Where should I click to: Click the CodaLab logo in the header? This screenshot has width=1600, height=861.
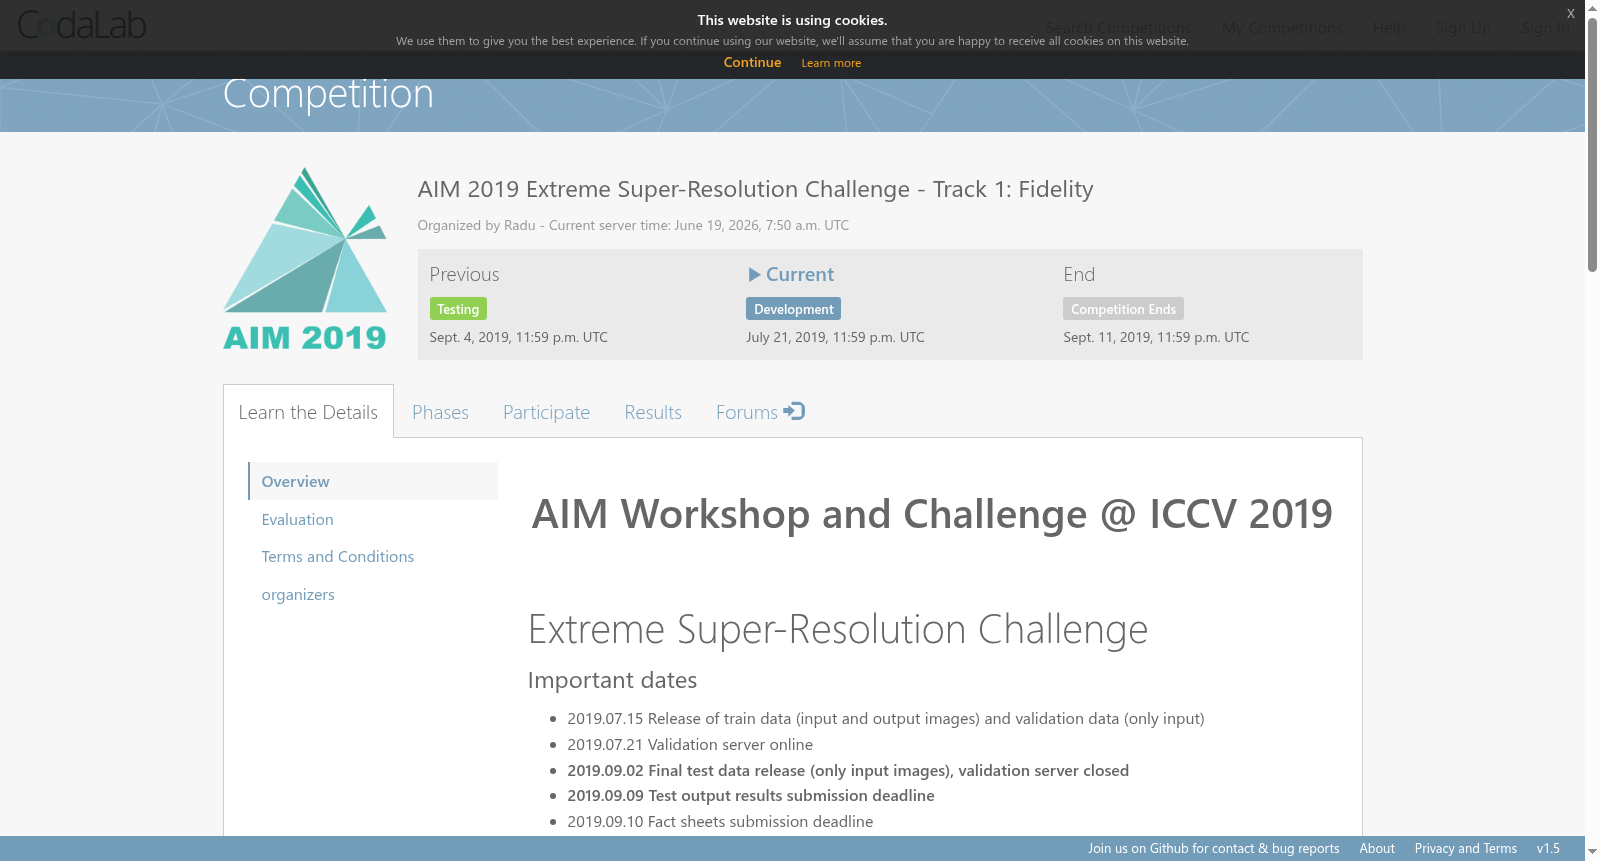tap(82, 25)
